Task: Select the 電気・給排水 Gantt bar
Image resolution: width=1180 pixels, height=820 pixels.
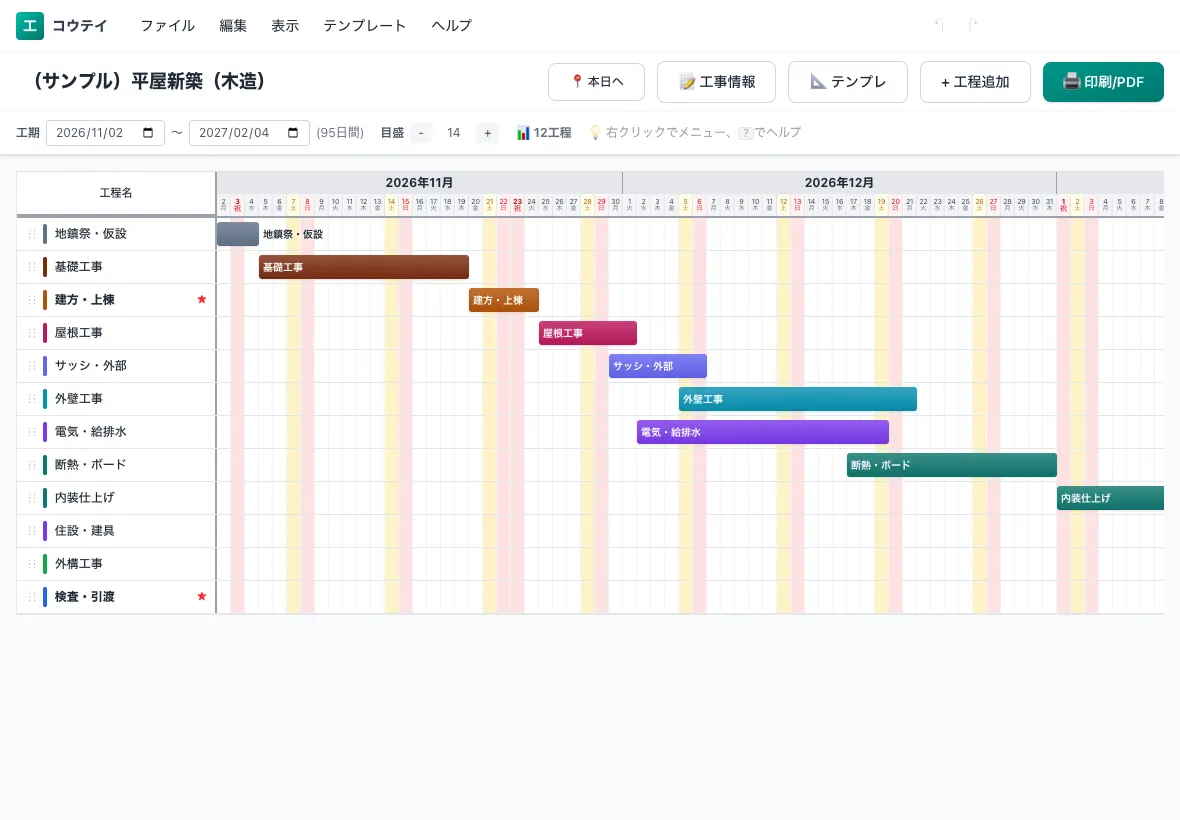Action: 762,433
